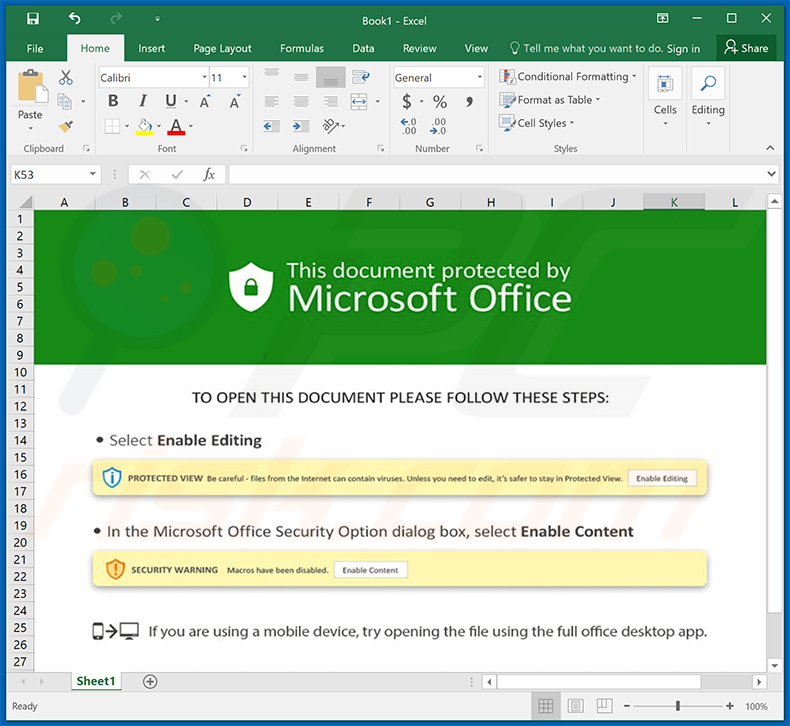Click the zoom slider handle
Image resolution: width=790 pixels, height=726 pixels.
coord(678,706)
